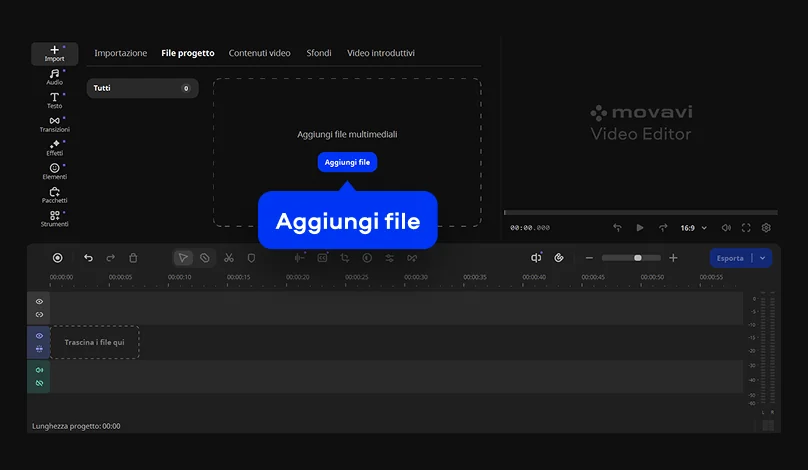Open the Sfondi tab
The height and width of the screenshot is (470, 808).
tap(319, 53)
